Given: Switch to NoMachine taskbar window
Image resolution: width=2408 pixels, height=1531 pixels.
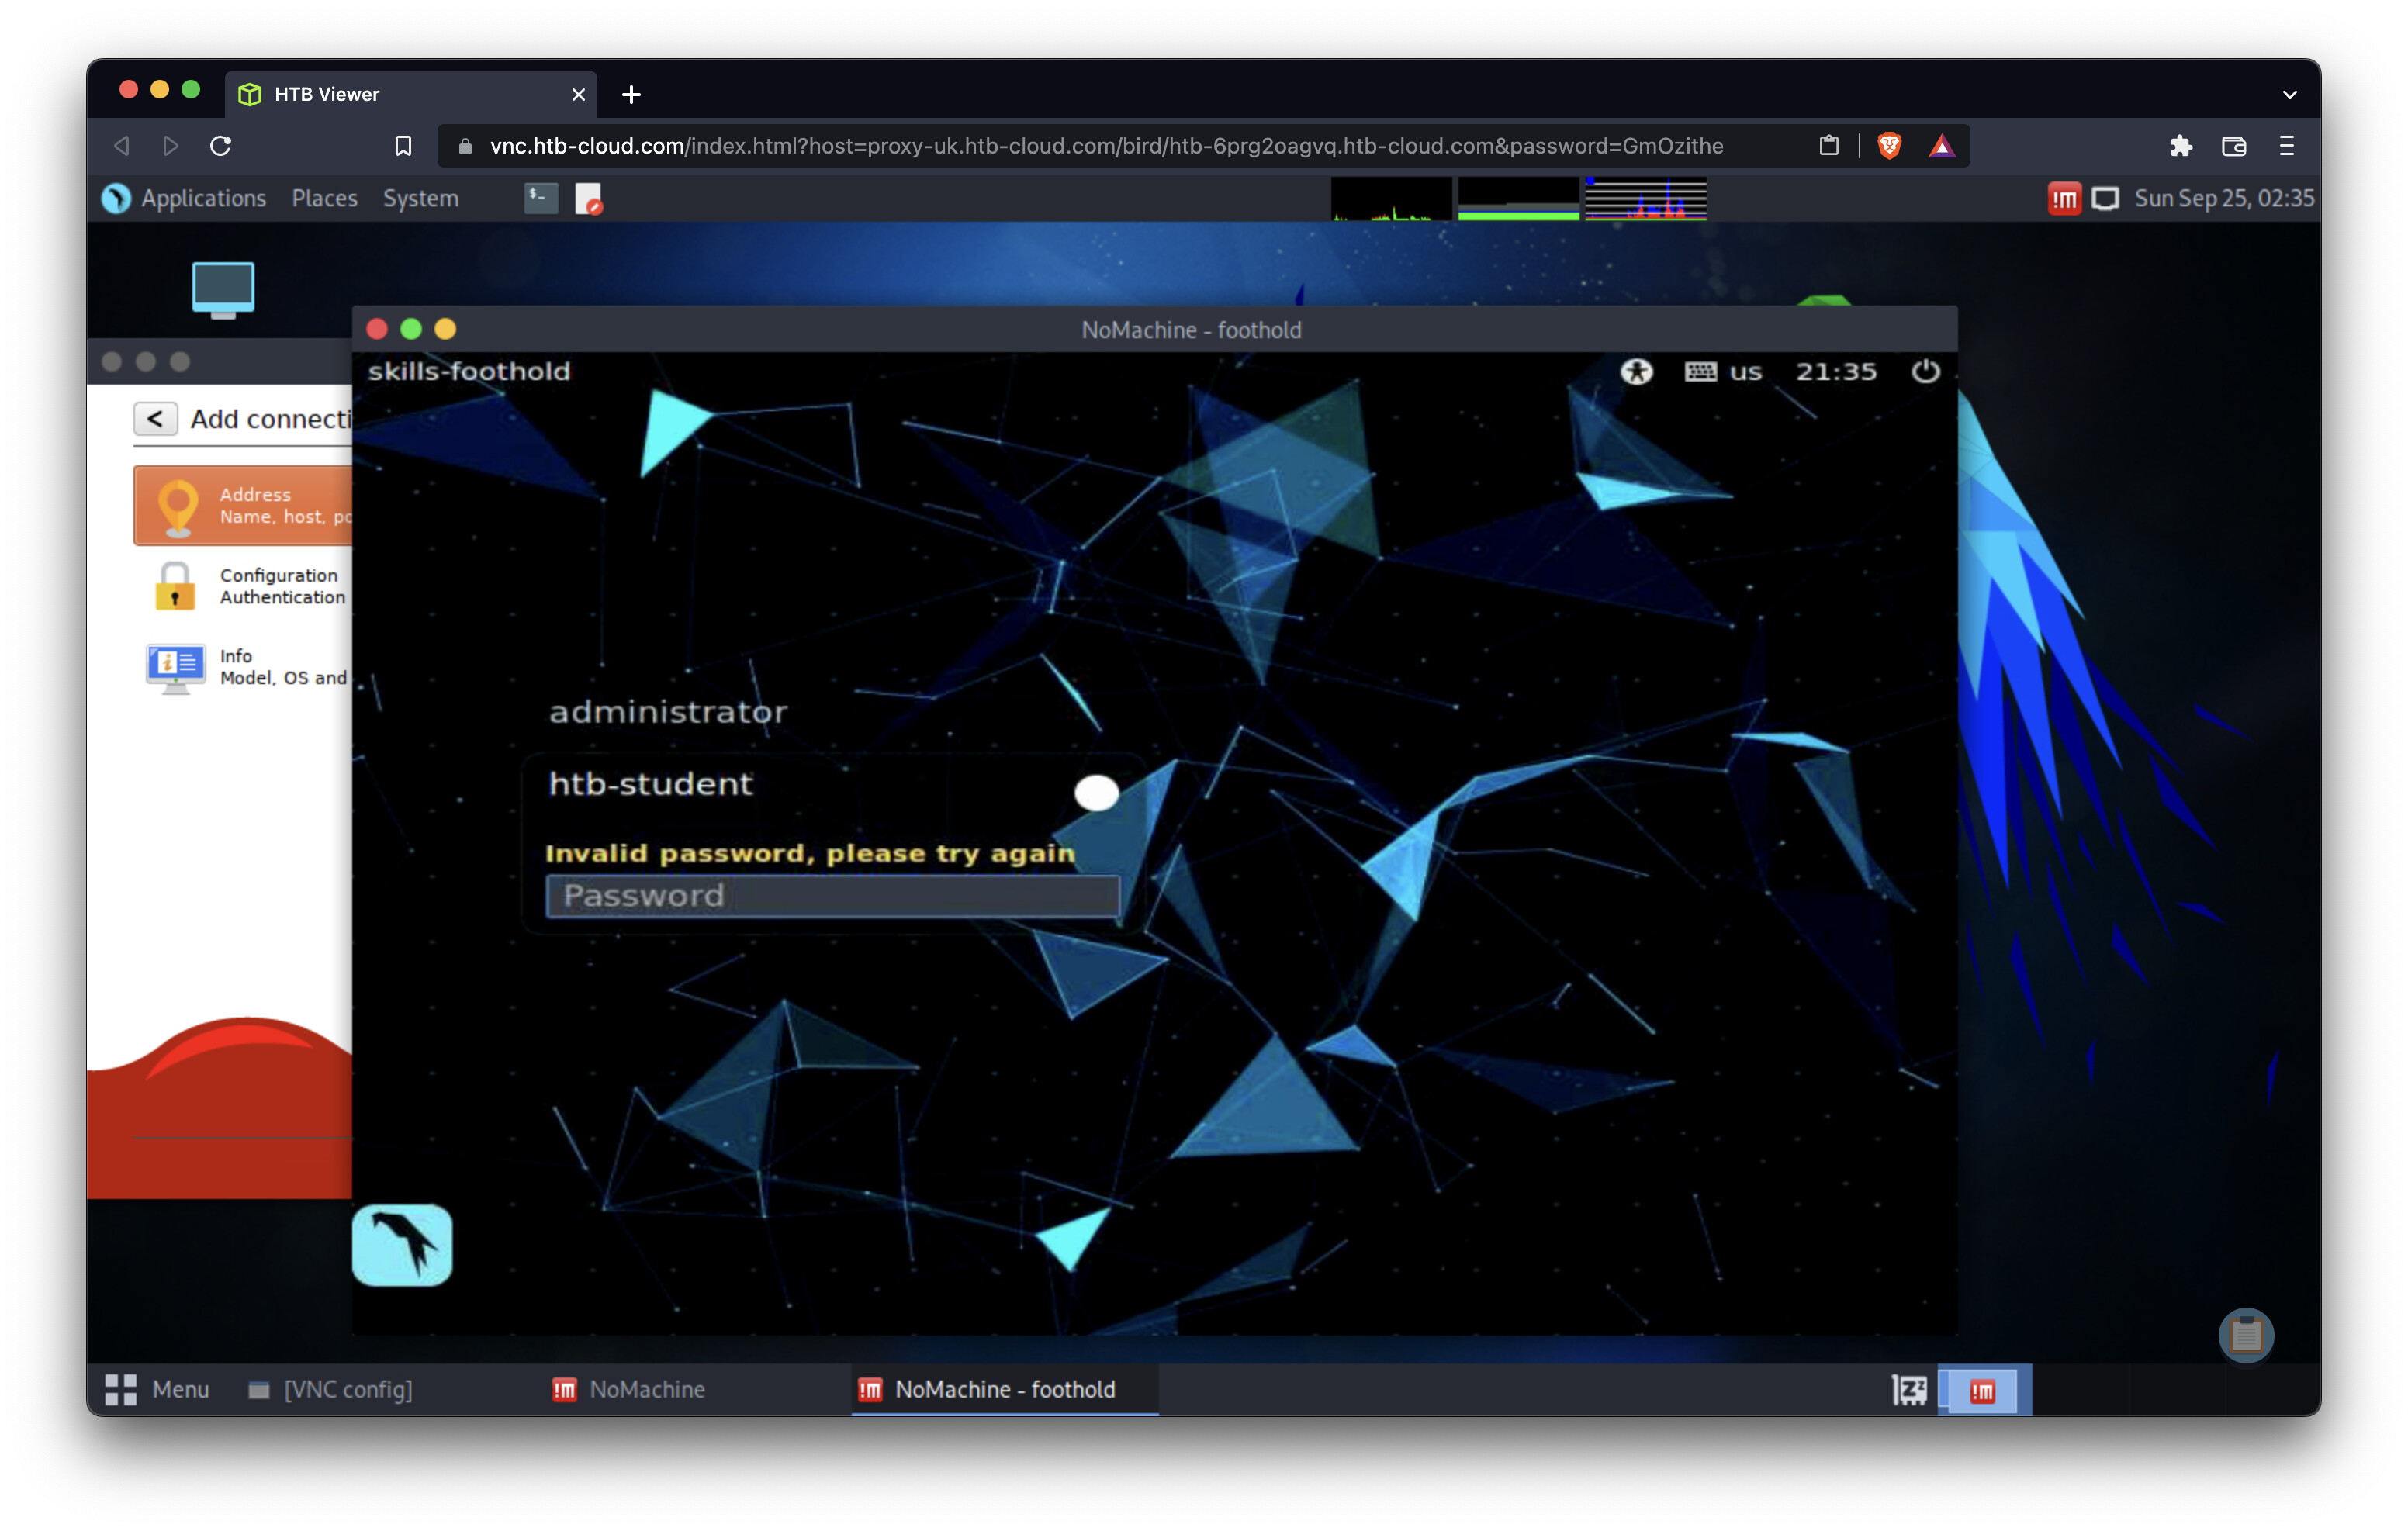Looking at the screenshot, I should (629, 1389).
